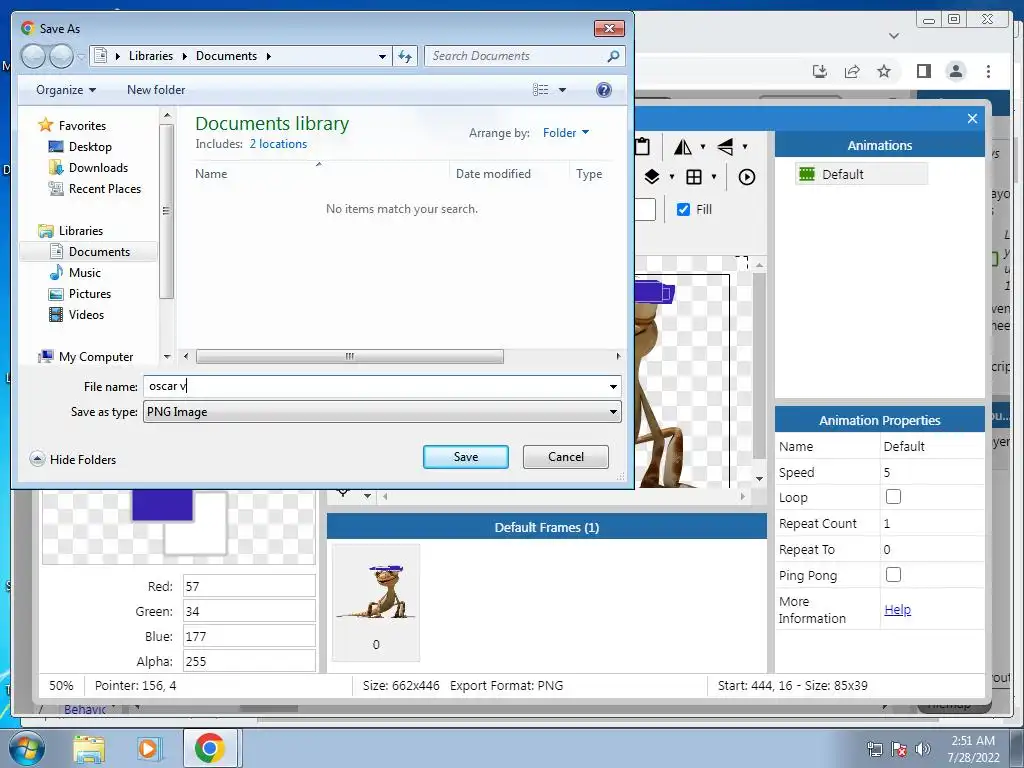Select Videos library in navigation pane
This screenshot has height=768, width=1024.
pos(86,315)
